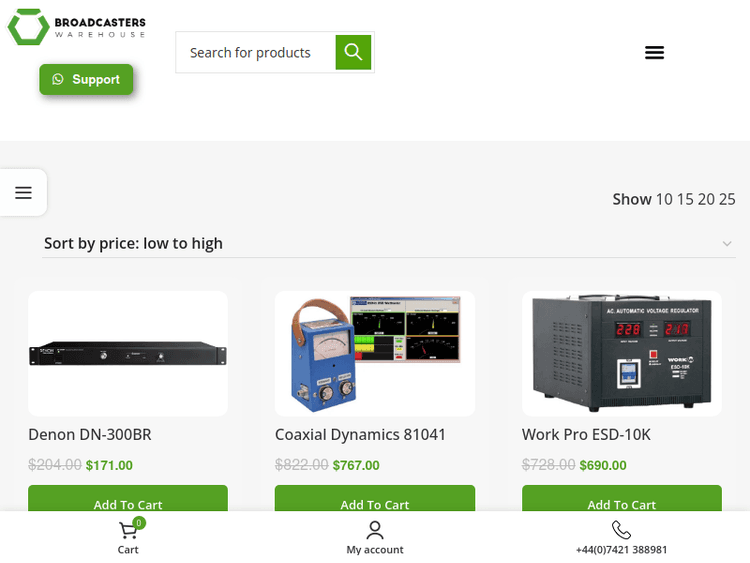The height and width of the screenshot is (563, 750).
Task: Open the shopping cart icon
Action: point(128,530)
